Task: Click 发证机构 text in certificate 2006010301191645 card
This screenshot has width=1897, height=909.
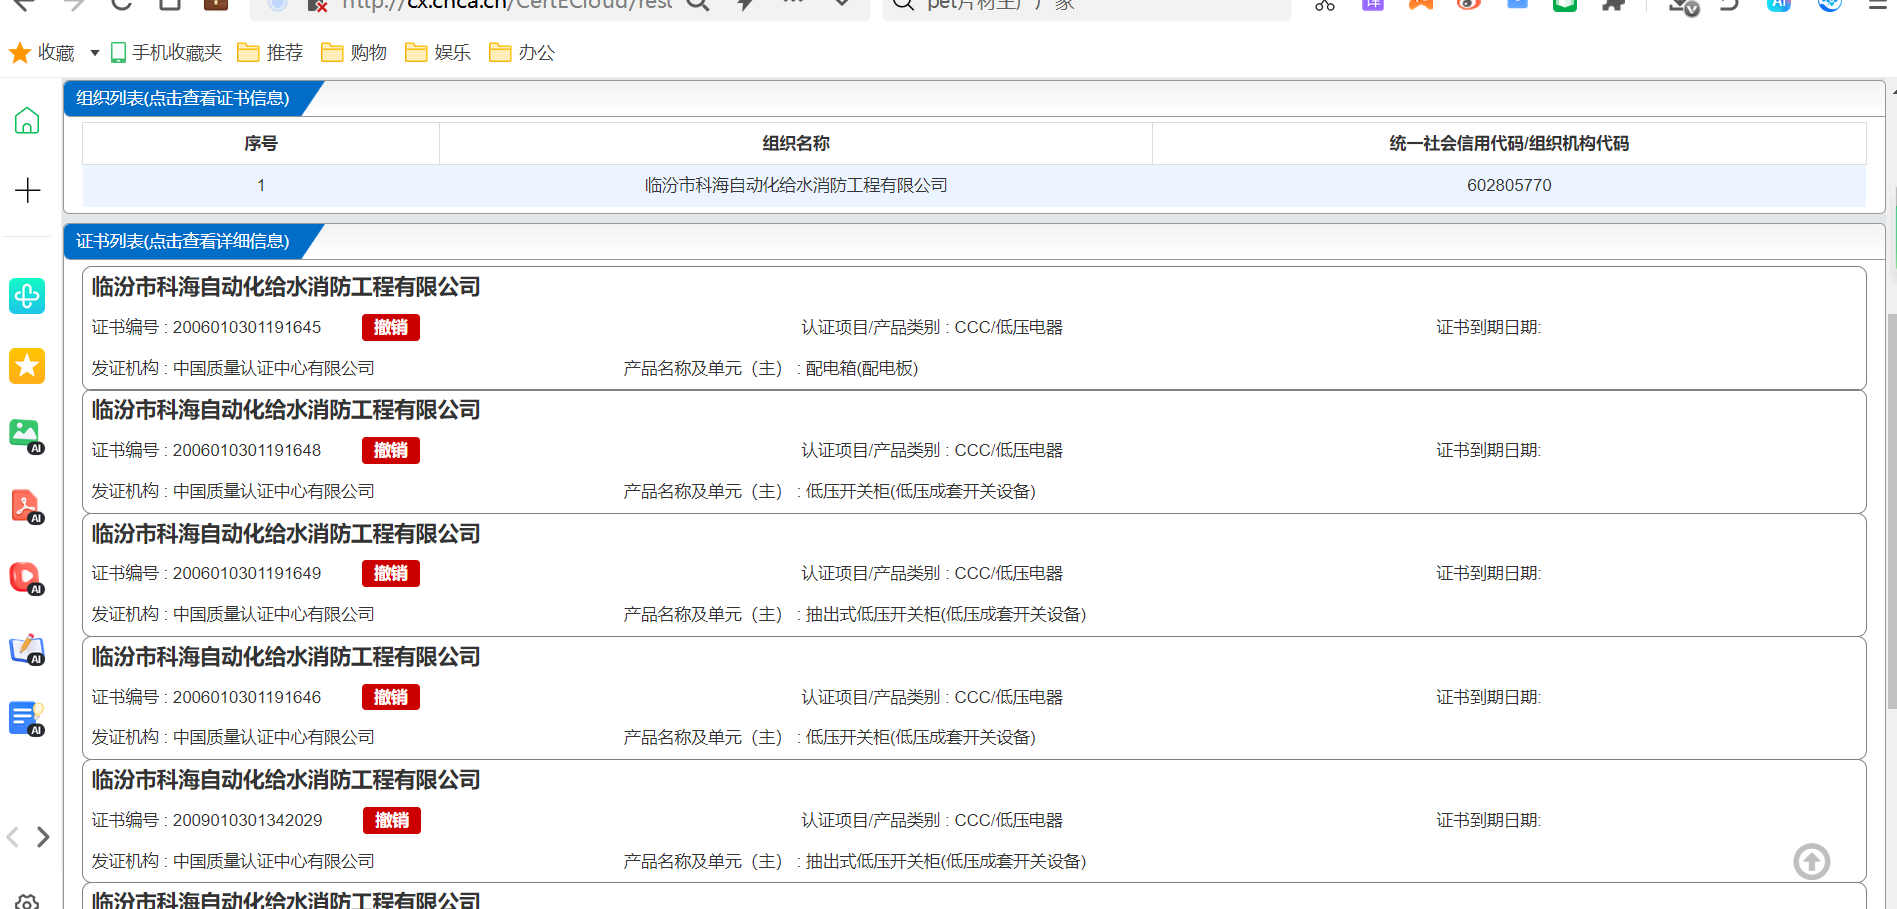Action: tap(233, 369)
